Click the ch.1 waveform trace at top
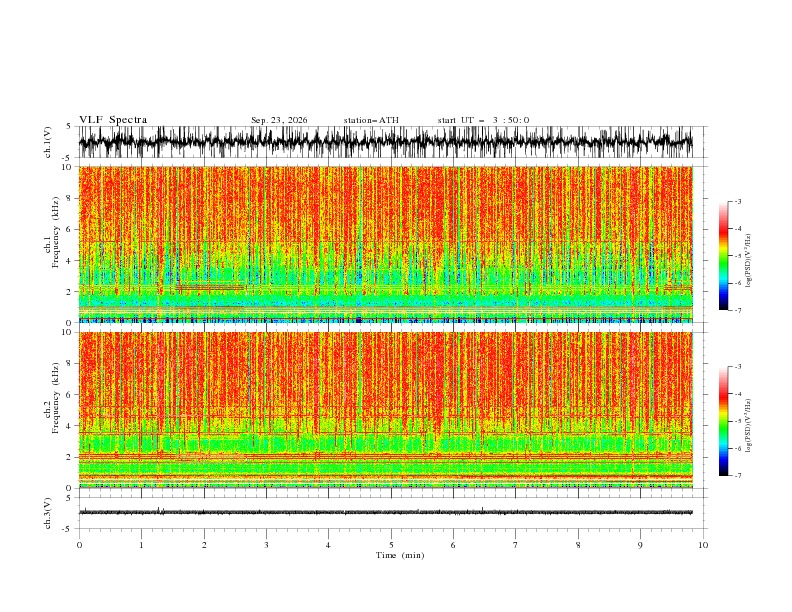The image size is (792, 612). coord(385,142)
